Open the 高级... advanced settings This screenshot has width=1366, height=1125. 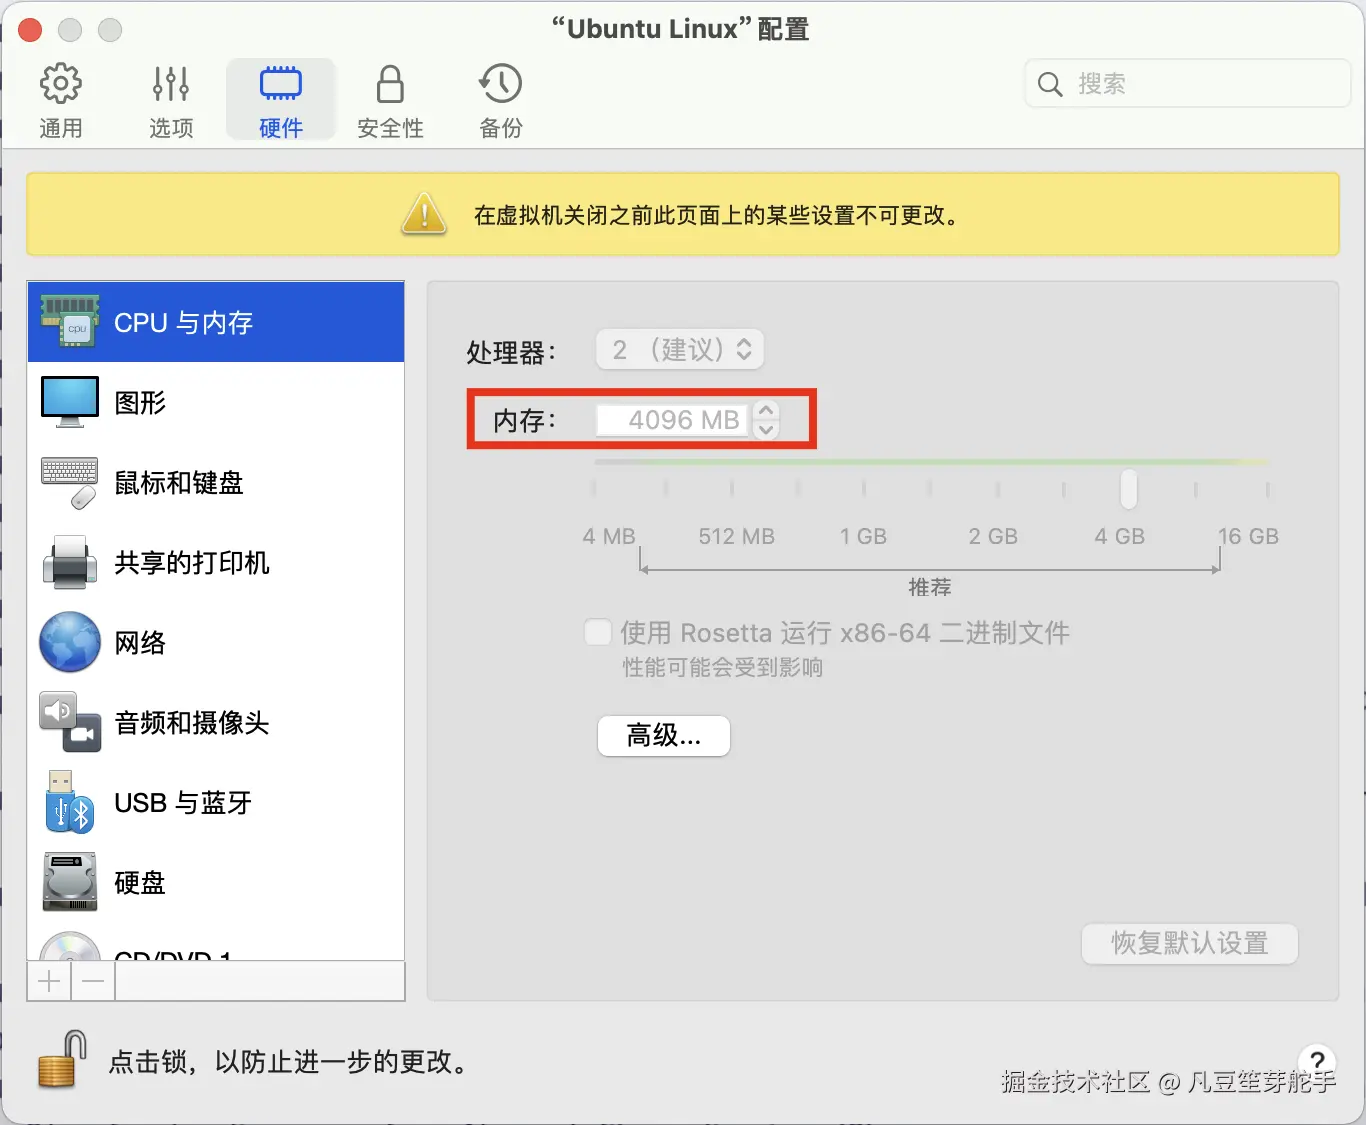coord(664,736)
